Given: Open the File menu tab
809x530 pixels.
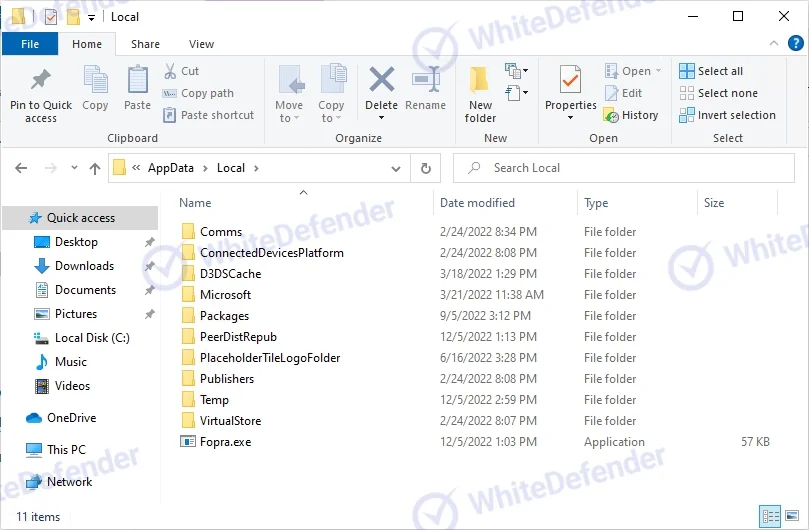Looking at the screenshot, I should click(30, 44).
